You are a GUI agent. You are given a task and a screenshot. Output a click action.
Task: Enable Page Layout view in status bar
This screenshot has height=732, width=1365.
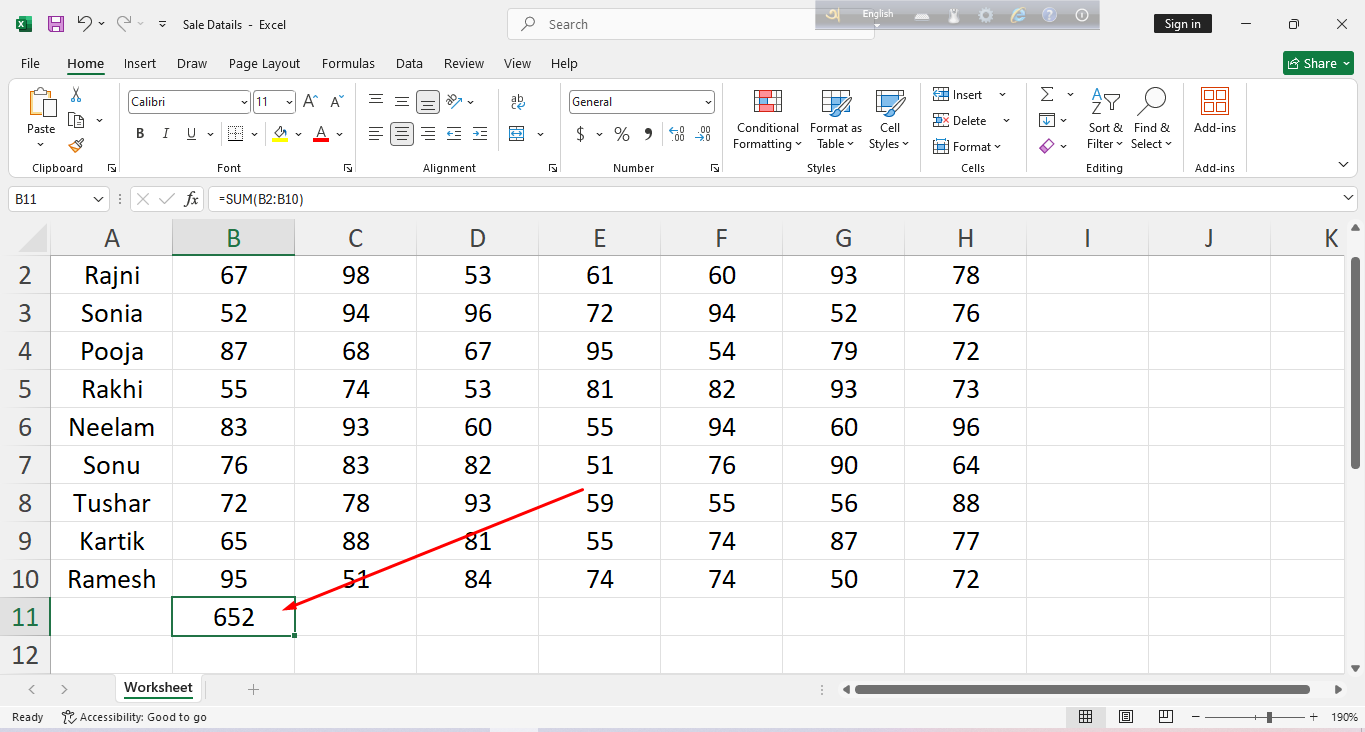coord(1126,717)
